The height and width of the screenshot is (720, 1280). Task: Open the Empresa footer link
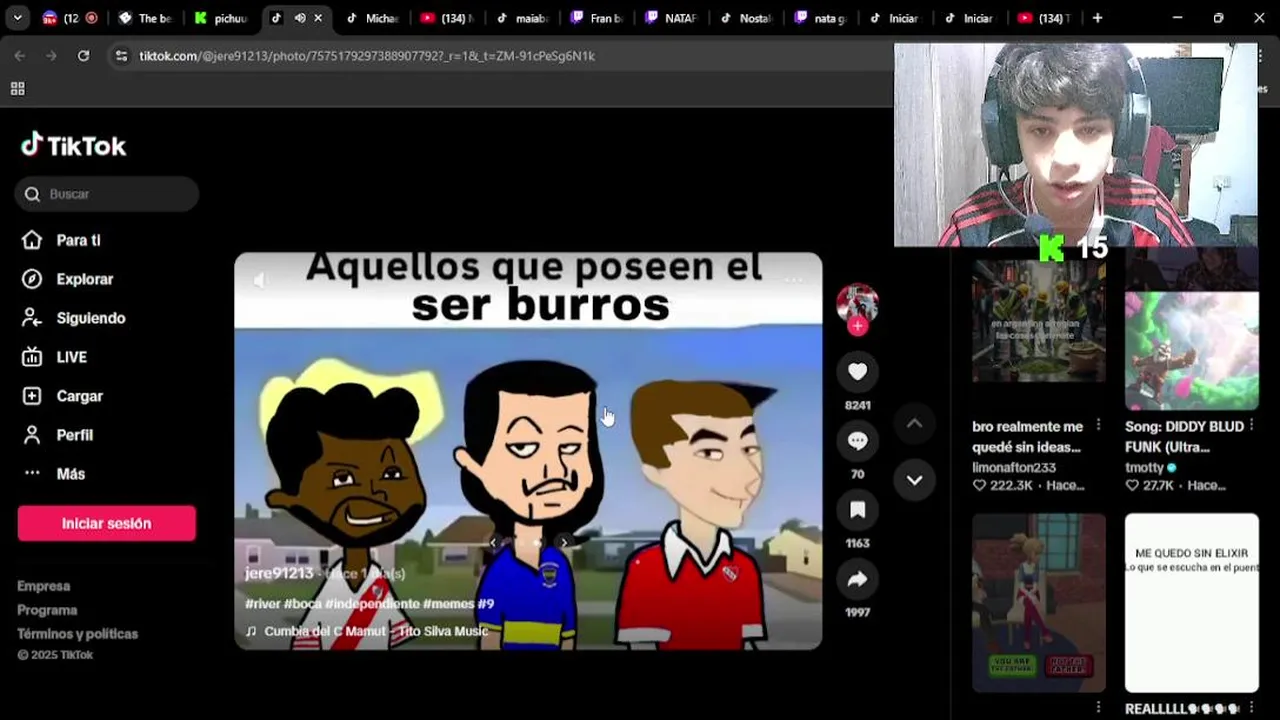tap(43, 586)
